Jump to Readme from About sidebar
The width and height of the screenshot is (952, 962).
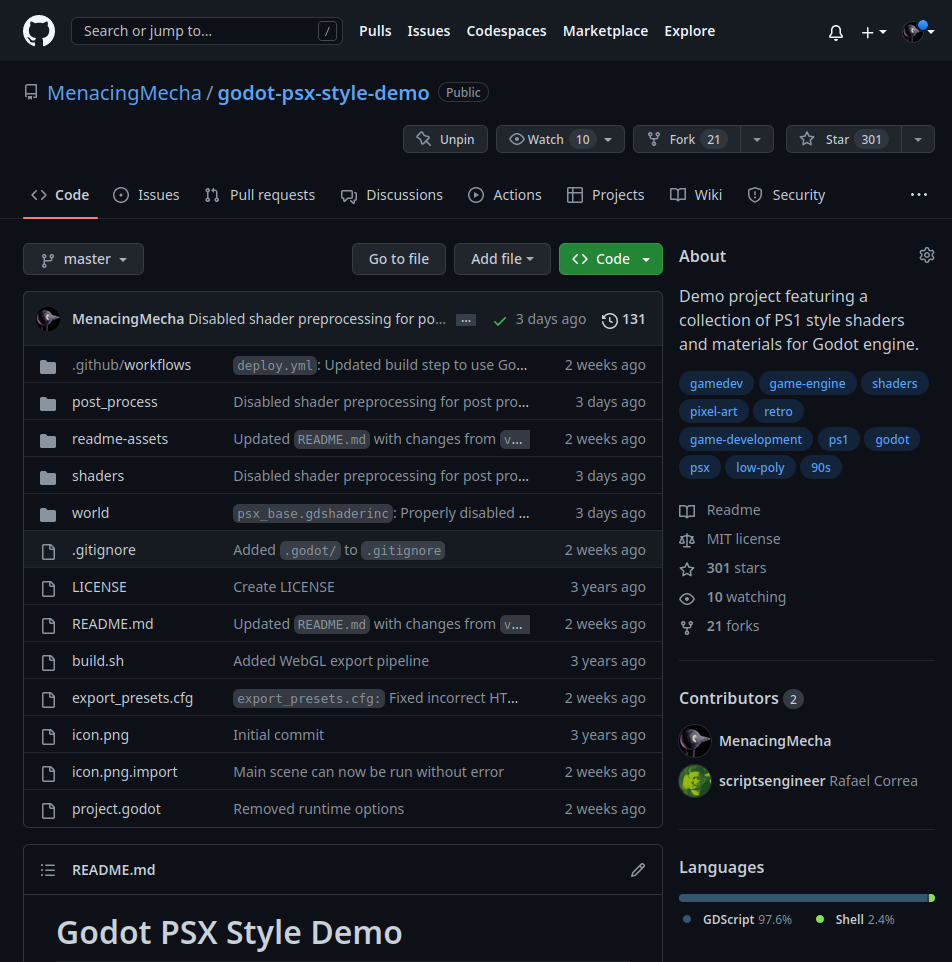coord(720,510)
